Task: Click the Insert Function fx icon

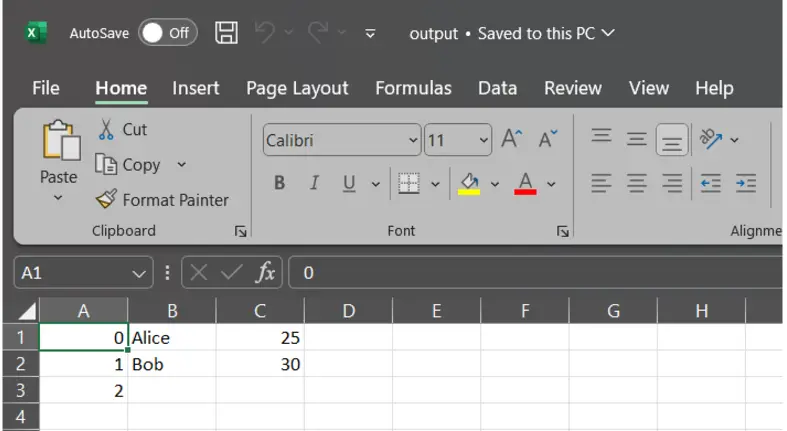Action: coord(265,272)
